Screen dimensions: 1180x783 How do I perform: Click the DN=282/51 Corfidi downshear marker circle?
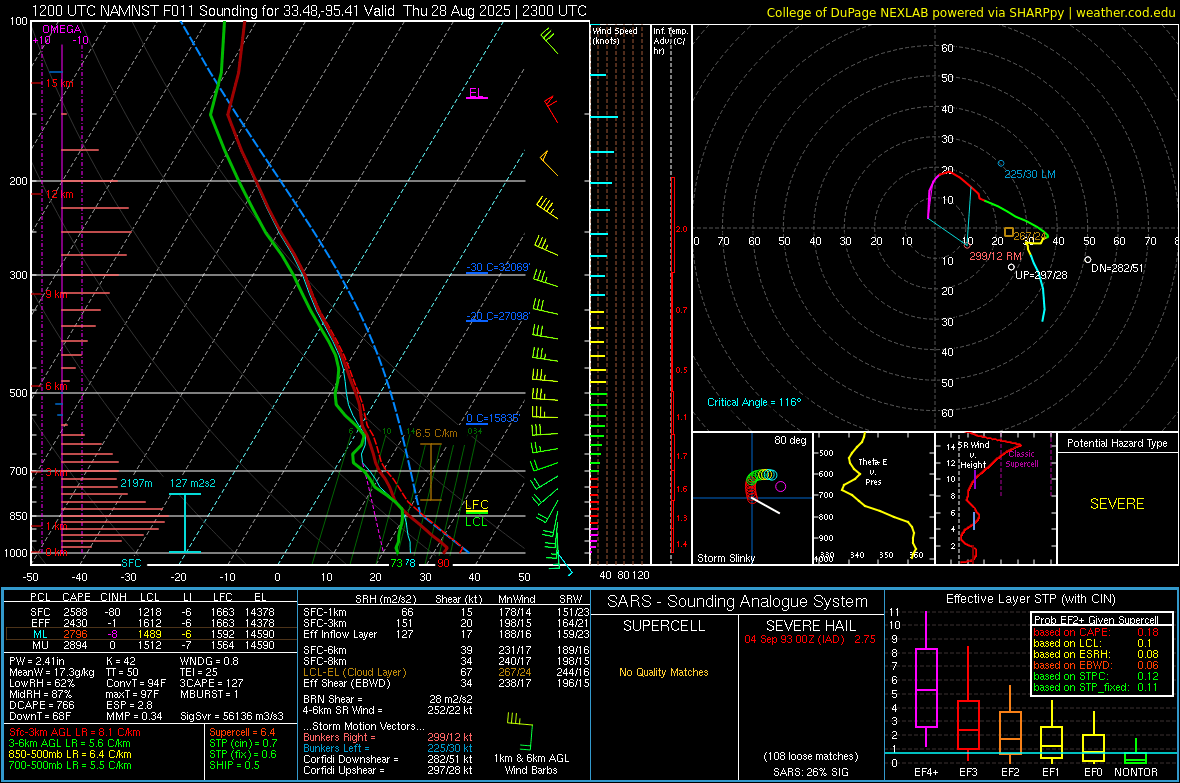click(1087, 260)
